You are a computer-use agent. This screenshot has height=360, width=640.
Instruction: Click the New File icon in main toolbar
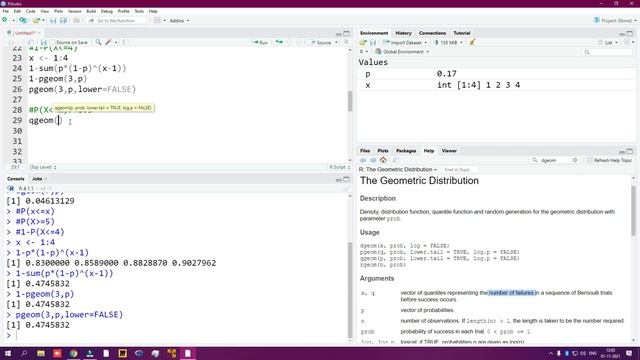(4, 20)
